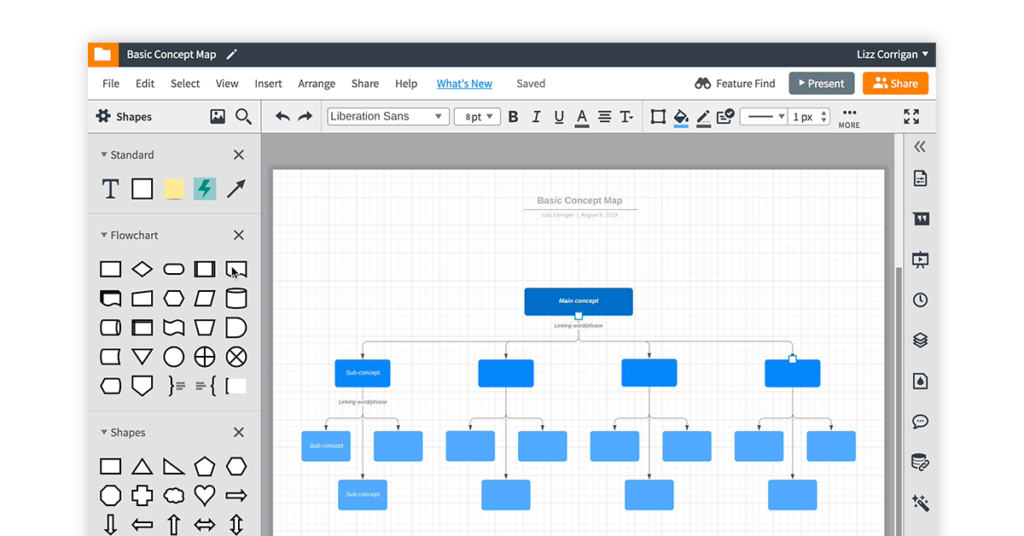Viewport: 1024px width, 536px height.
Task: Toggle underline formatting
Action: click(x=559, y=117)
